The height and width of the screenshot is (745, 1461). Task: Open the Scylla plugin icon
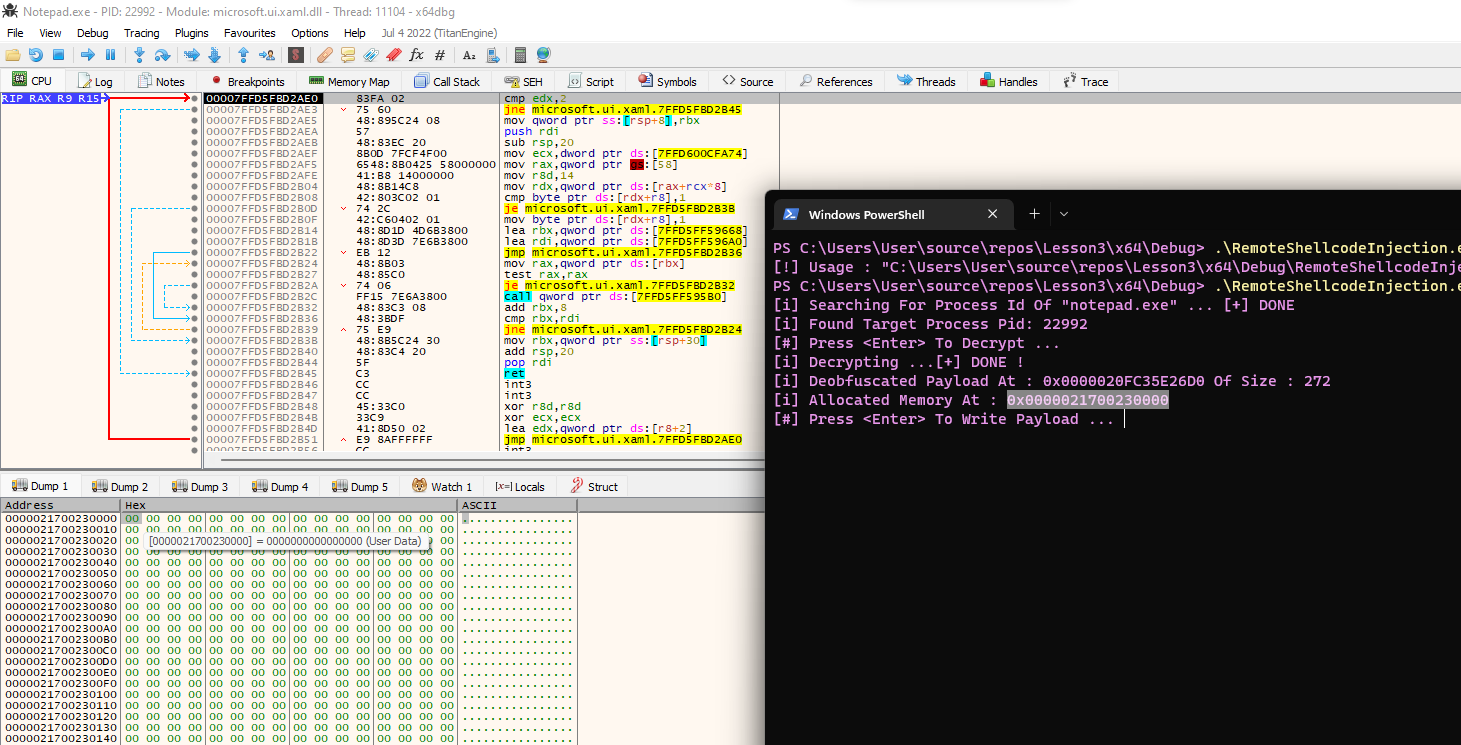(296, 55)
